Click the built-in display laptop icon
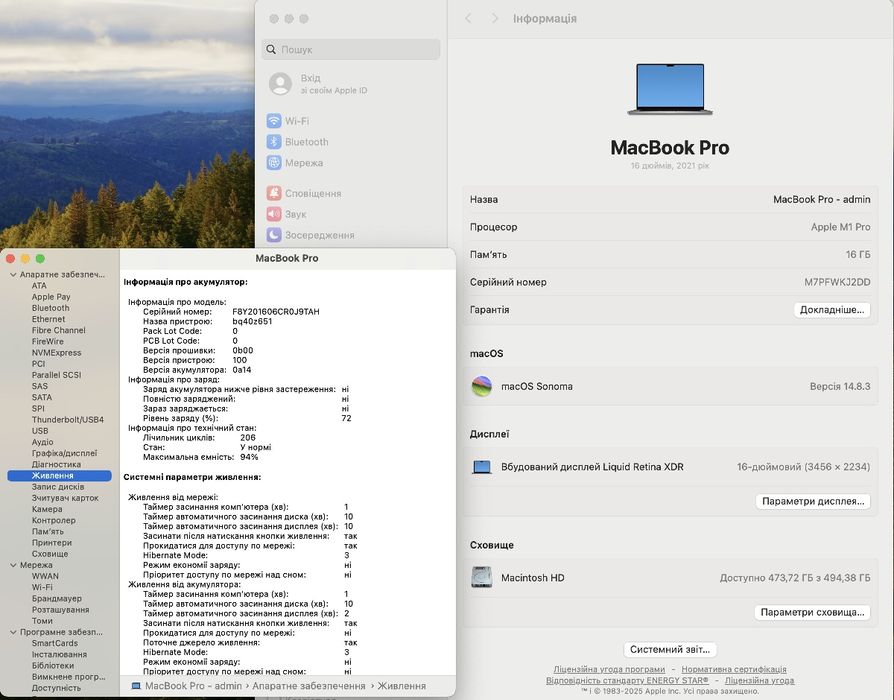Screen dimensions: 894x700 pos(482,467)
